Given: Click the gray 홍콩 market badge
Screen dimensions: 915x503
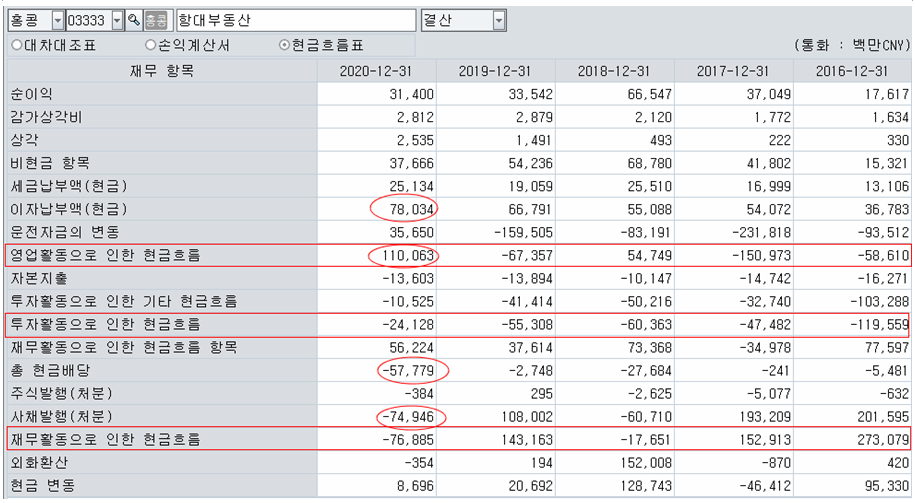Looking at the screenshot, I should click(x=156, y=21).
